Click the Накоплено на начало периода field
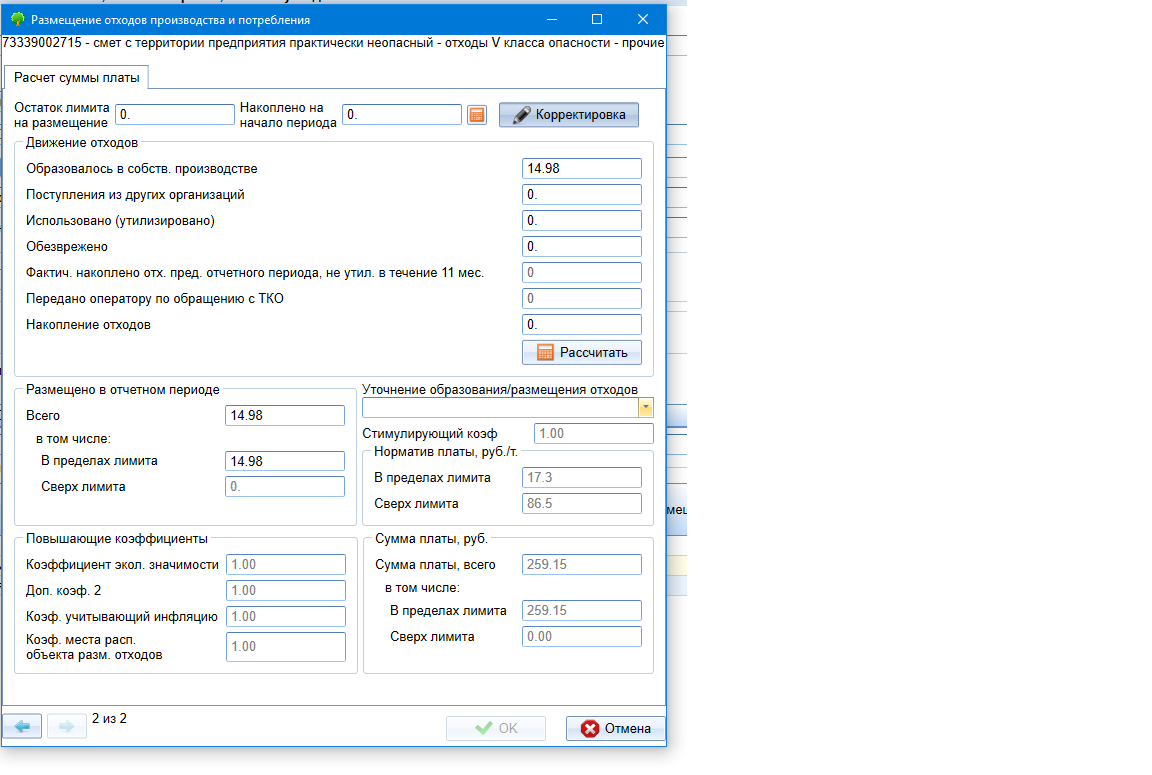Screen dimensions: 1152x775 (x=401, y=115)
